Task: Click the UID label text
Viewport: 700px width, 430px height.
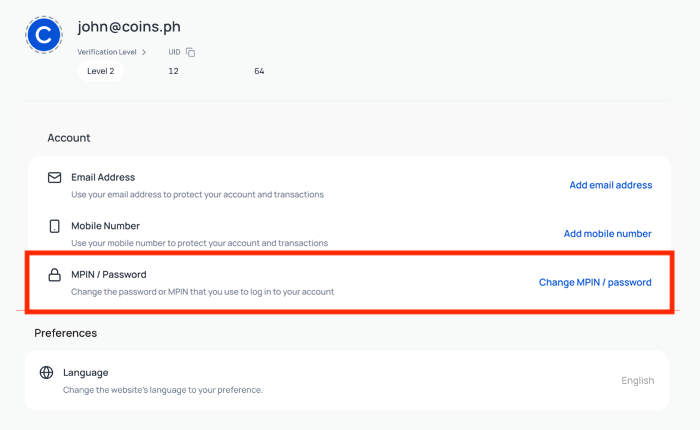Action: click(174, 52)
